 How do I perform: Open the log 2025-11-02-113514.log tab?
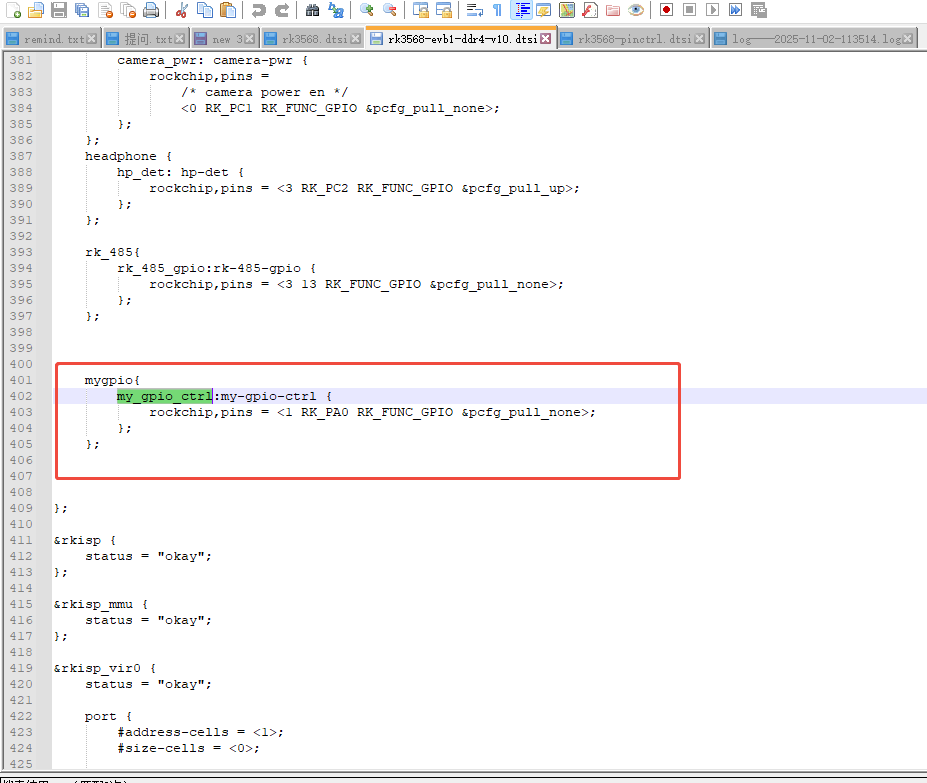[816, 39]
